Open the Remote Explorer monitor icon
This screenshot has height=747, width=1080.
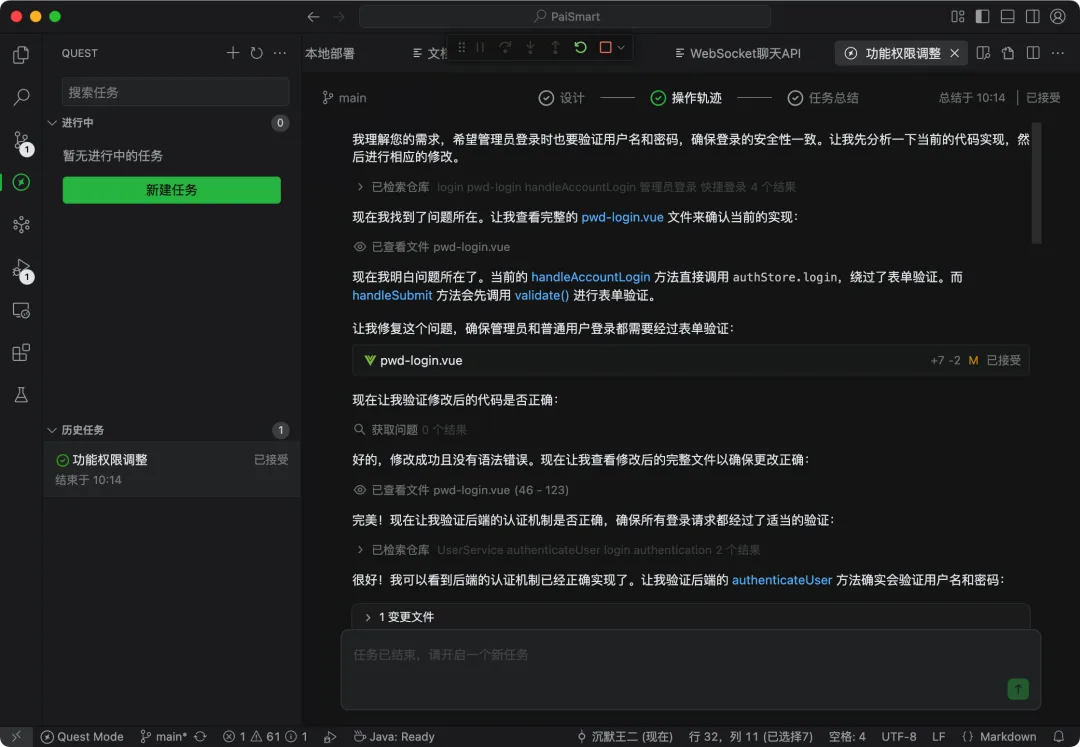pyautogui.click(x=21, y=311)
